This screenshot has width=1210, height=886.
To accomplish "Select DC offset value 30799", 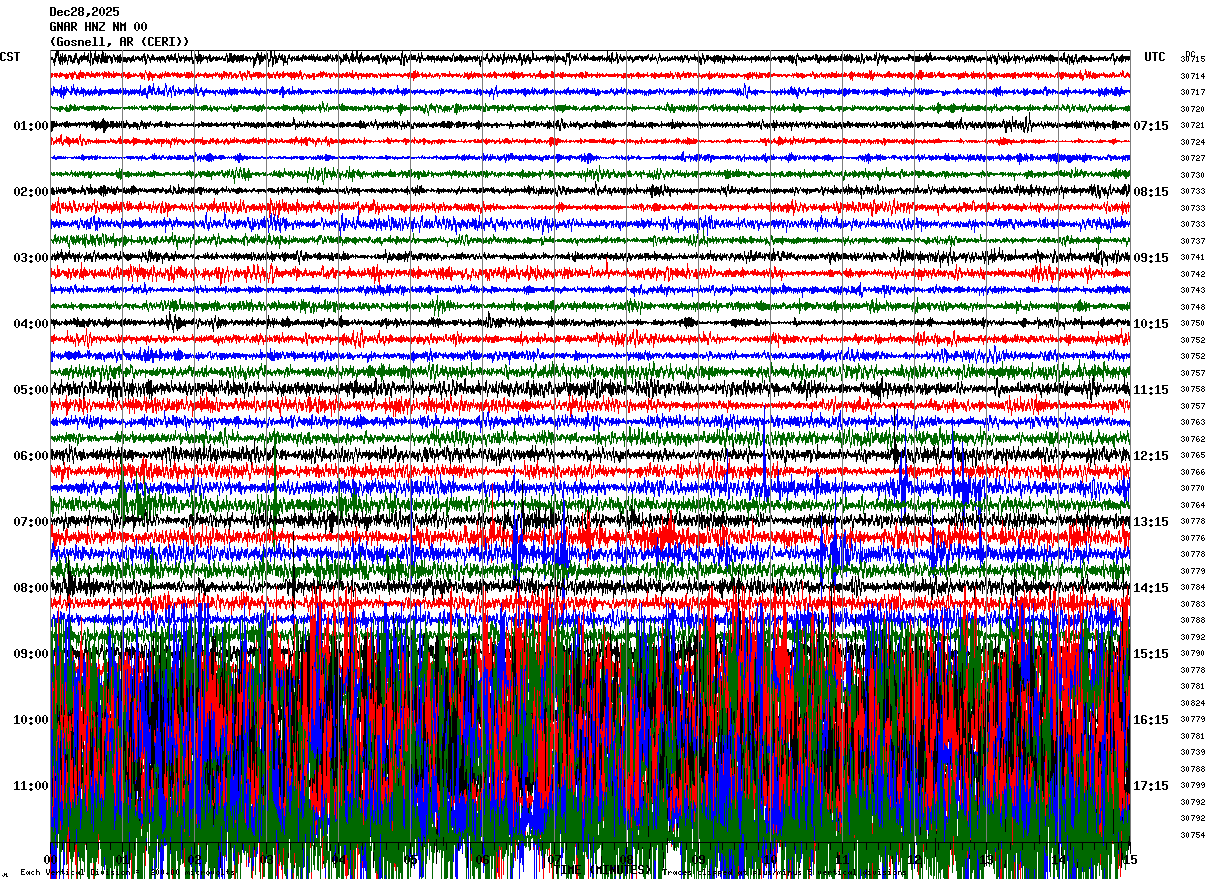I will point(1193,785).
